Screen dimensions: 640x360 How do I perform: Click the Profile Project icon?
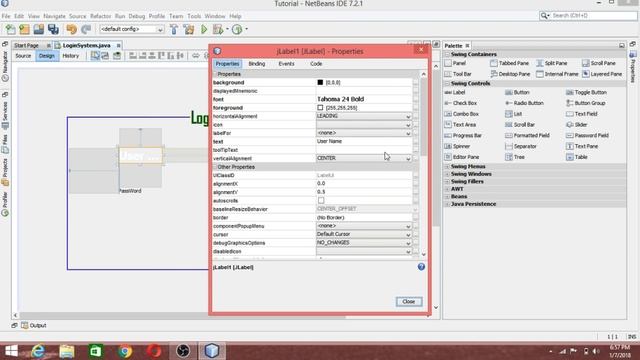tap(237, 29)
